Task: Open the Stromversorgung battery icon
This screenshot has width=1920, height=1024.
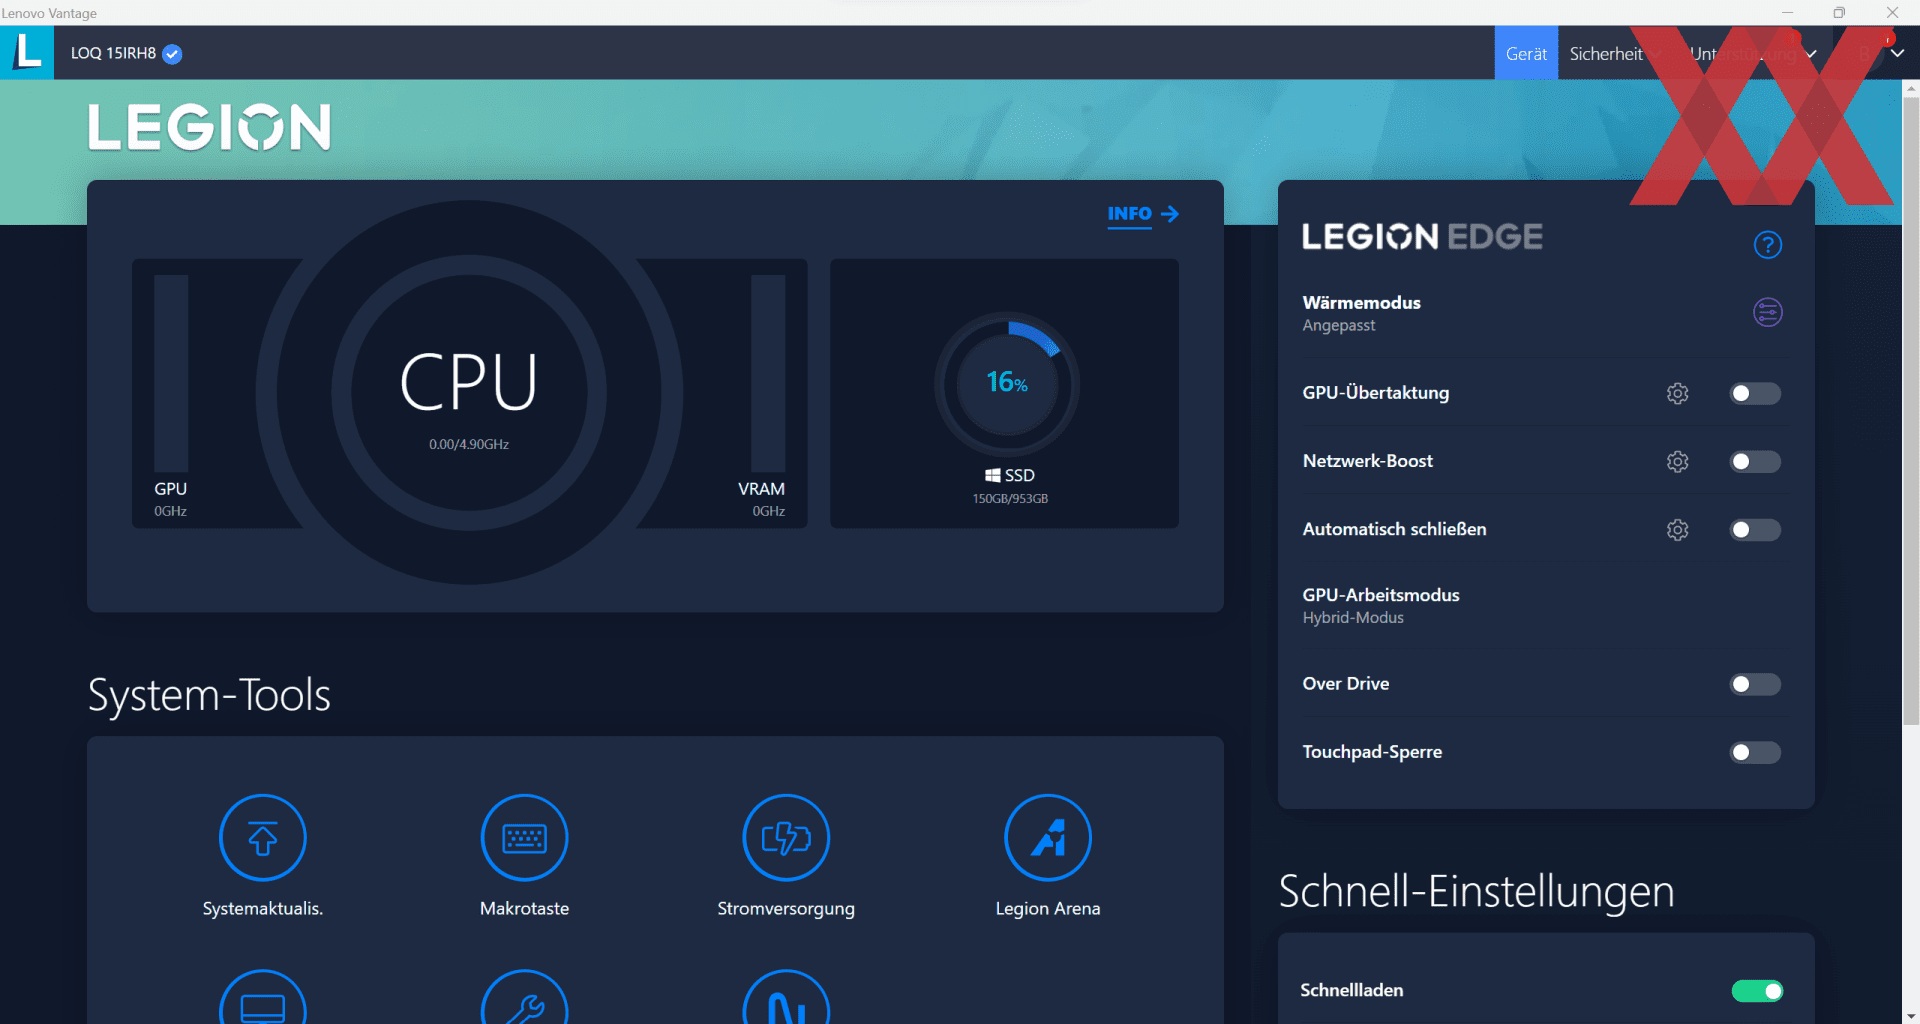Action: (x=786, y=838)
